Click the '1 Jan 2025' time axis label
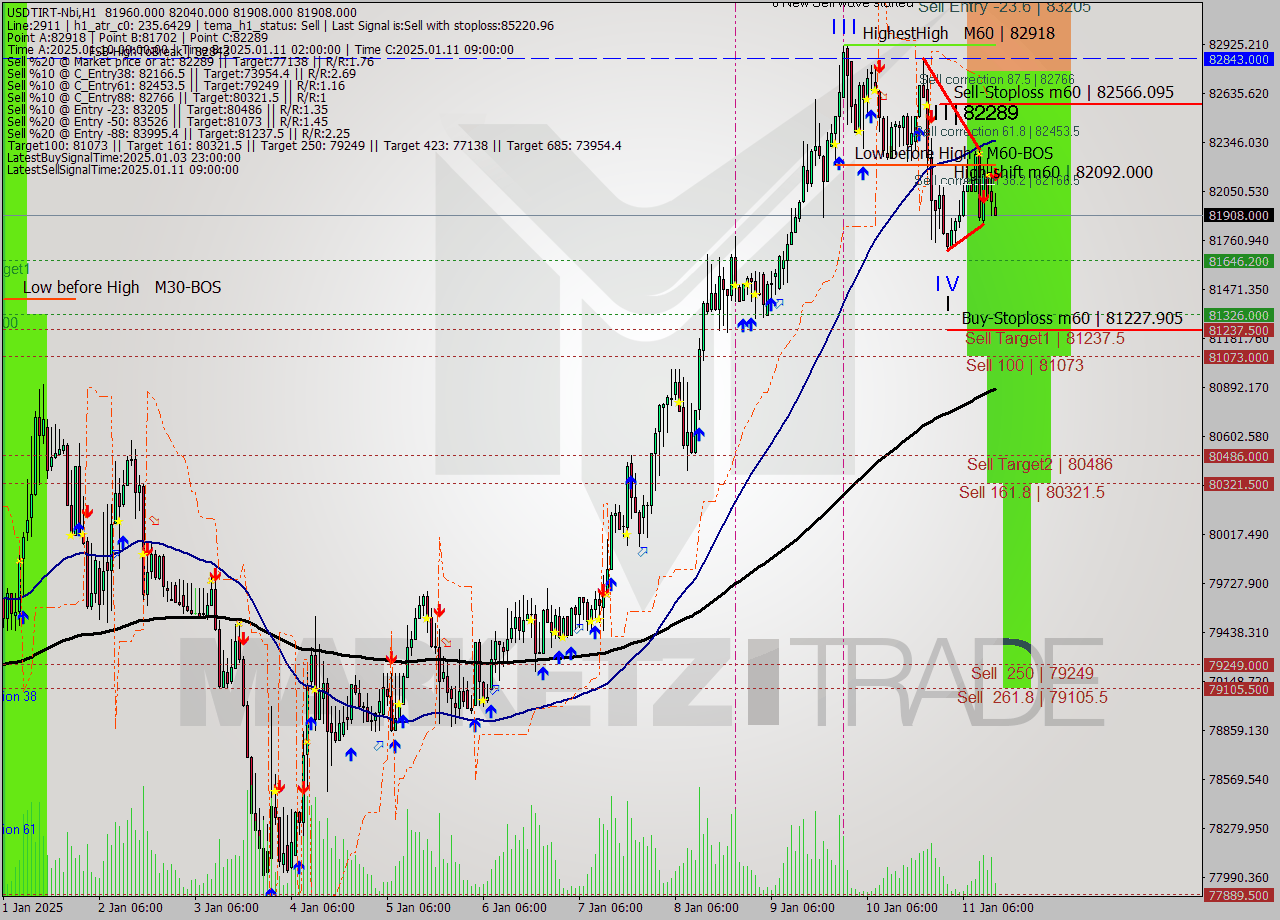 [x=32, y=908]
